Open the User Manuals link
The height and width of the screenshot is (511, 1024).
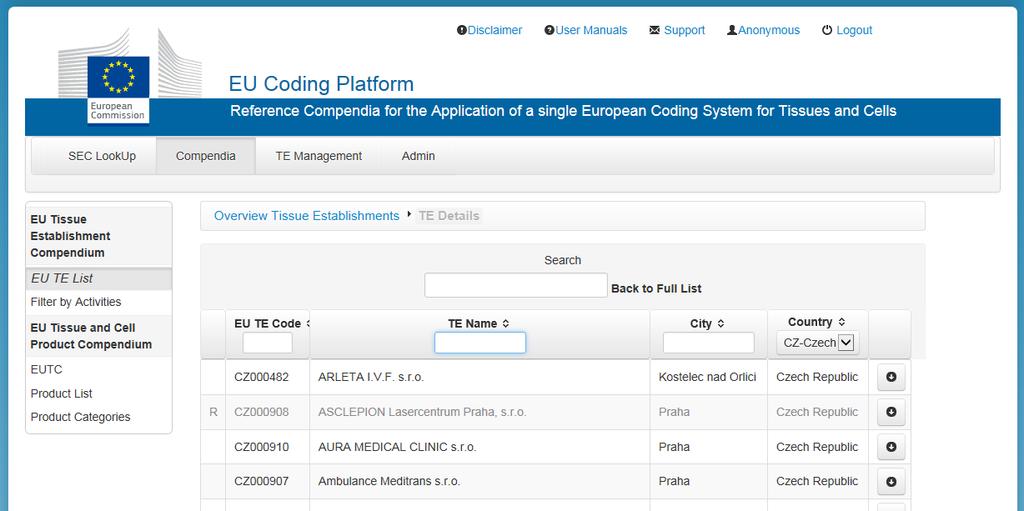coord(591,30)
